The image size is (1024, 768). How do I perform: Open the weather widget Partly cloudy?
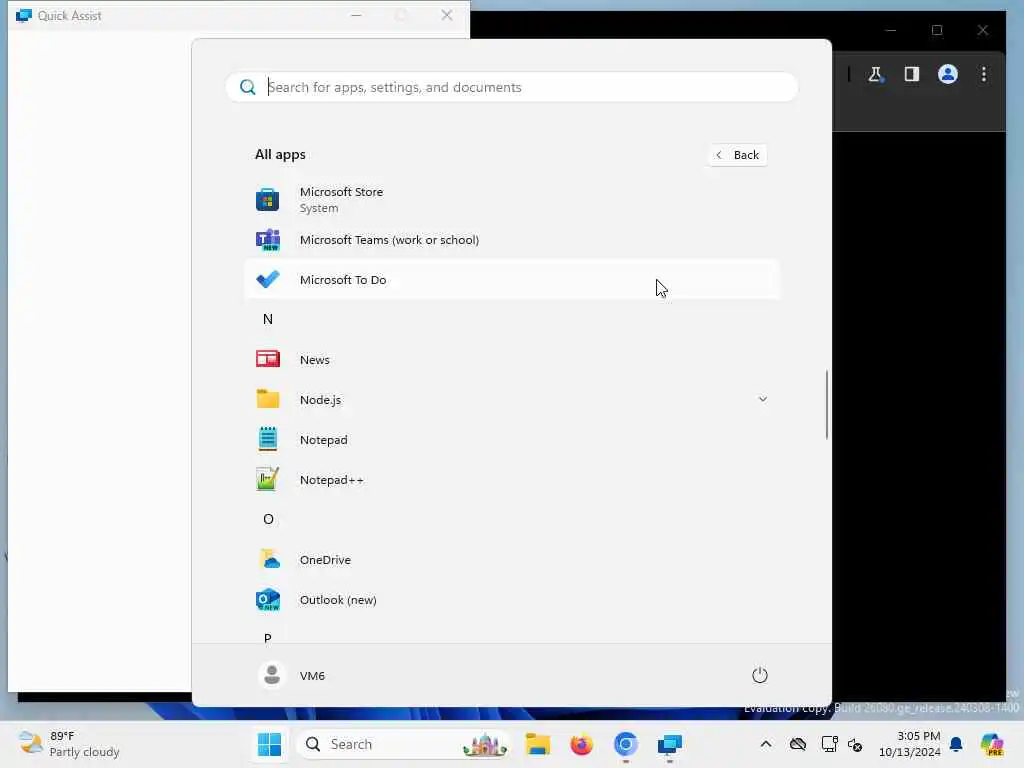69,744
